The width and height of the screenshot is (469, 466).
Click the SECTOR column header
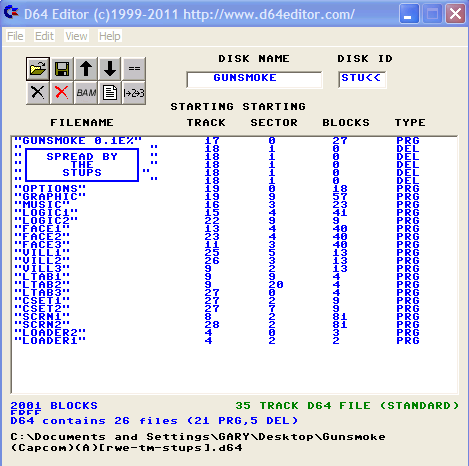274,123
